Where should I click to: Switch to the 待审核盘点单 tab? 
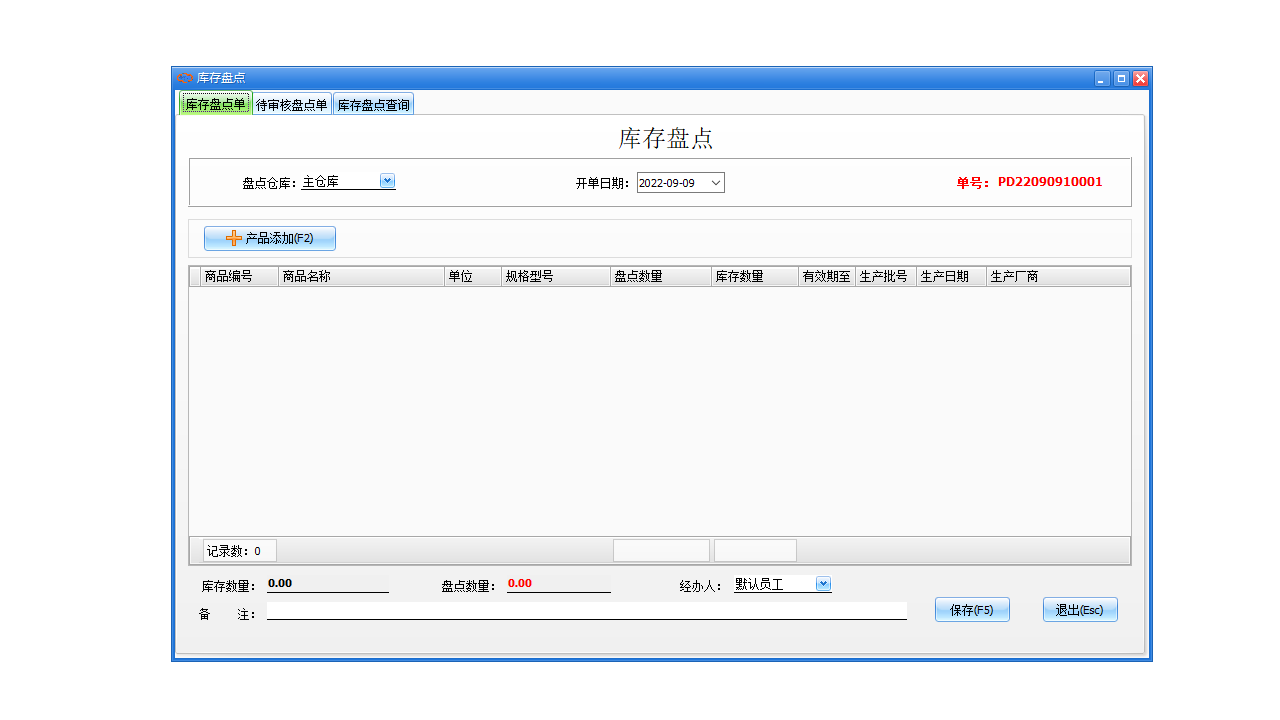coord(292,103)
